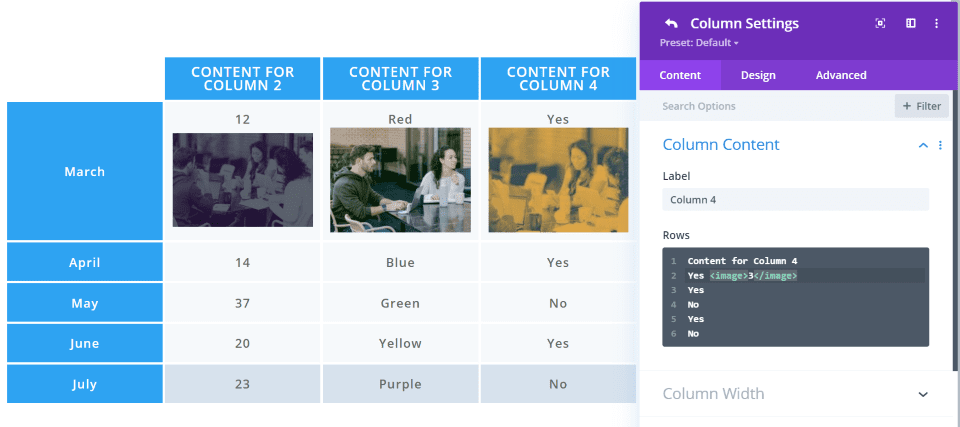
Task: Click the expand-to-fullscreen modal icon
Action: [880, 24]
